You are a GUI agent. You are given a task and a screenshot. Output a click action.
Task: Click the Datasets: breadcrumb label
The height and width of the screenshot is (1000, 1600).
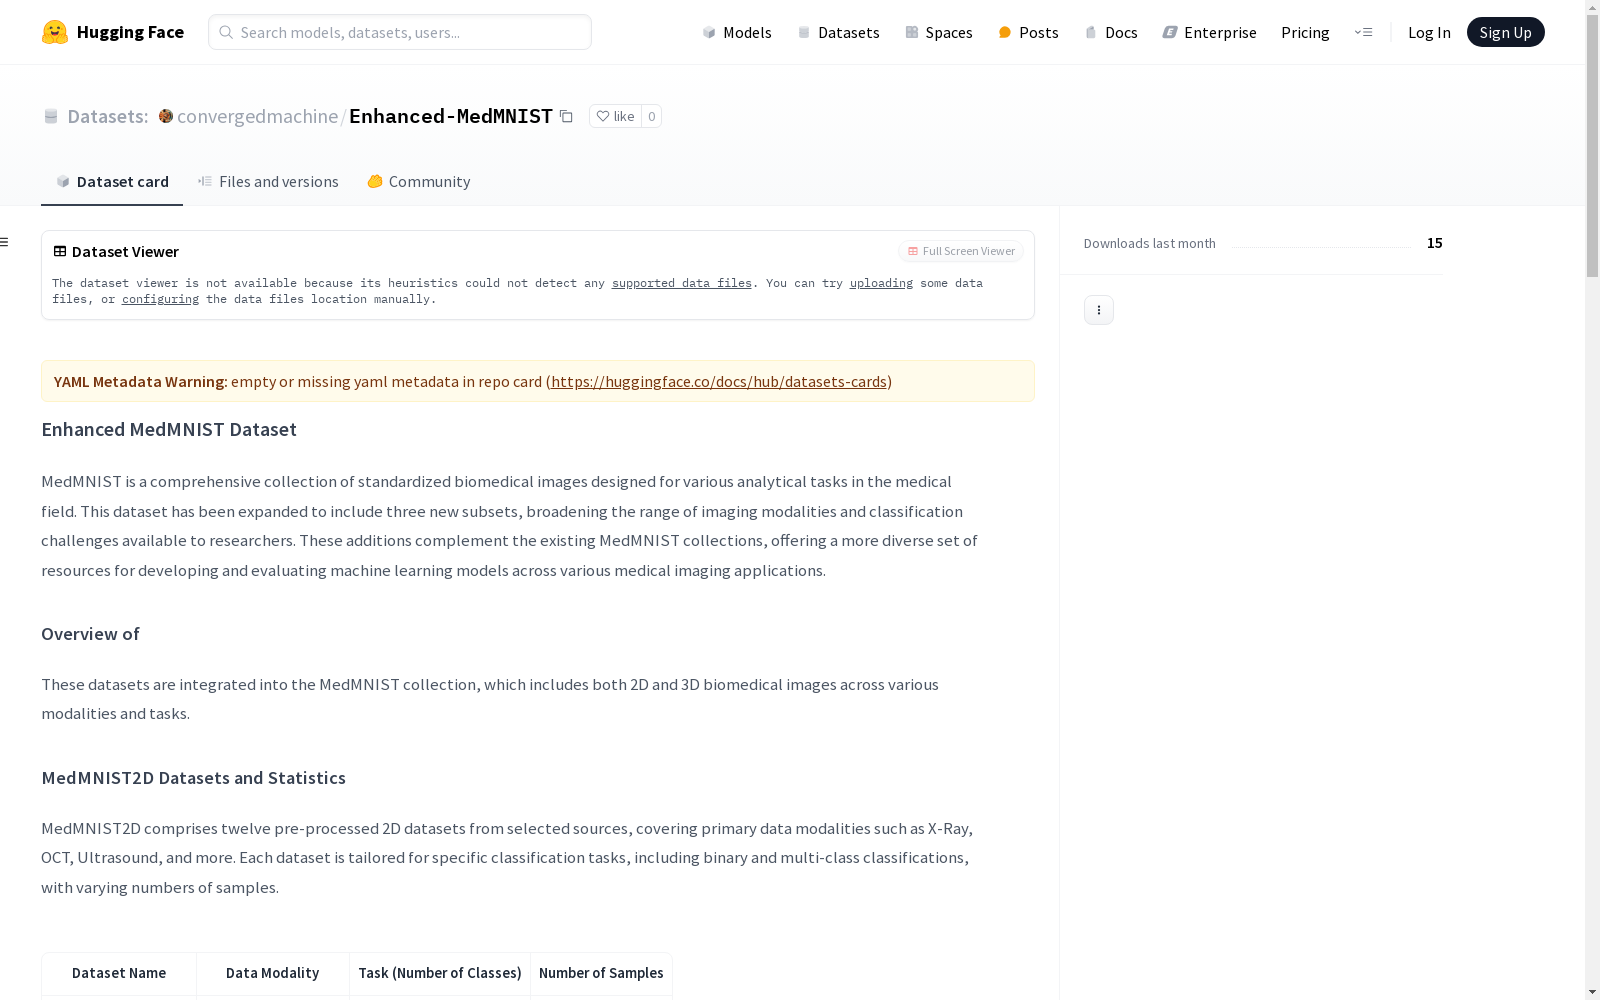click(x=108, y=116)
